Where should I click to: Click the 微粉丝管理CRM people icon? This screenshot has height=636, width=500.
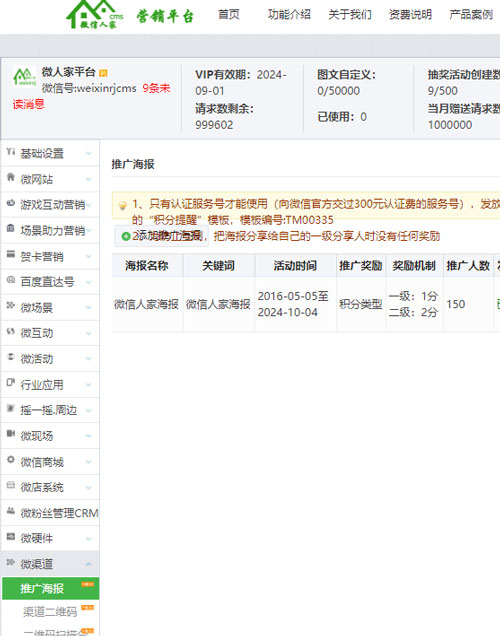(x=11, y=511)
